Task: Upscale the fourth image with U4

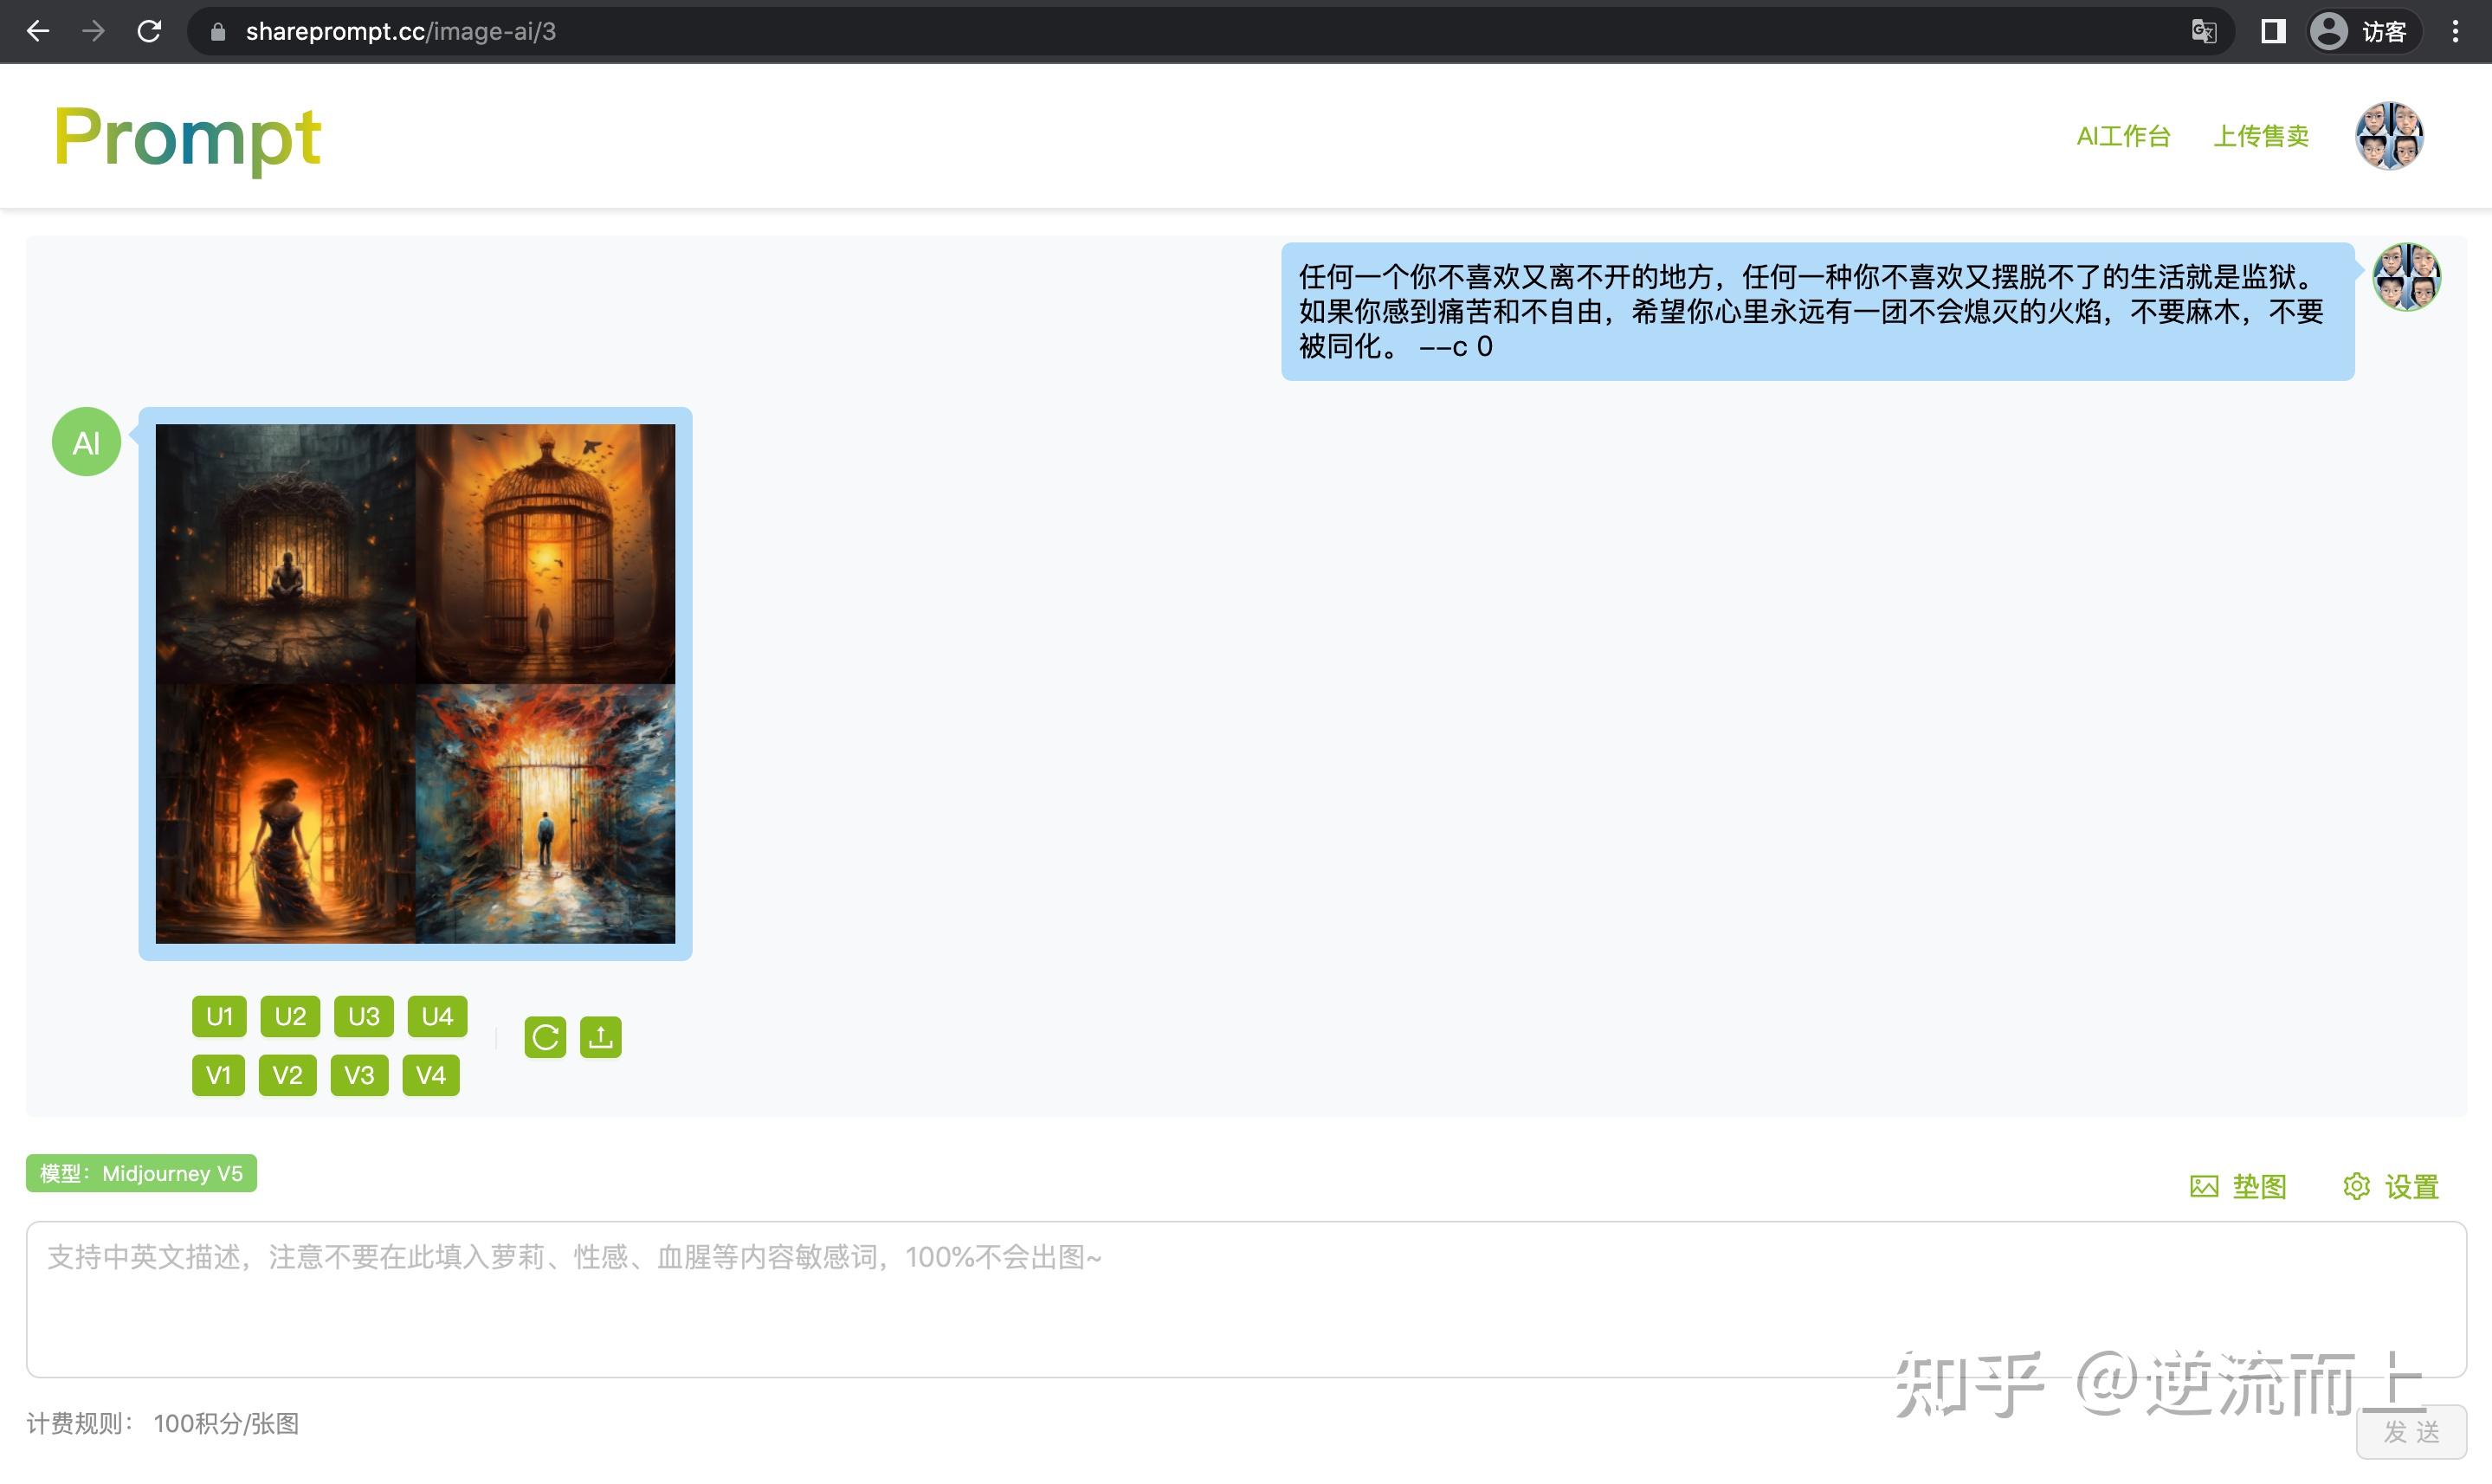Action: tap(437, 1016)
